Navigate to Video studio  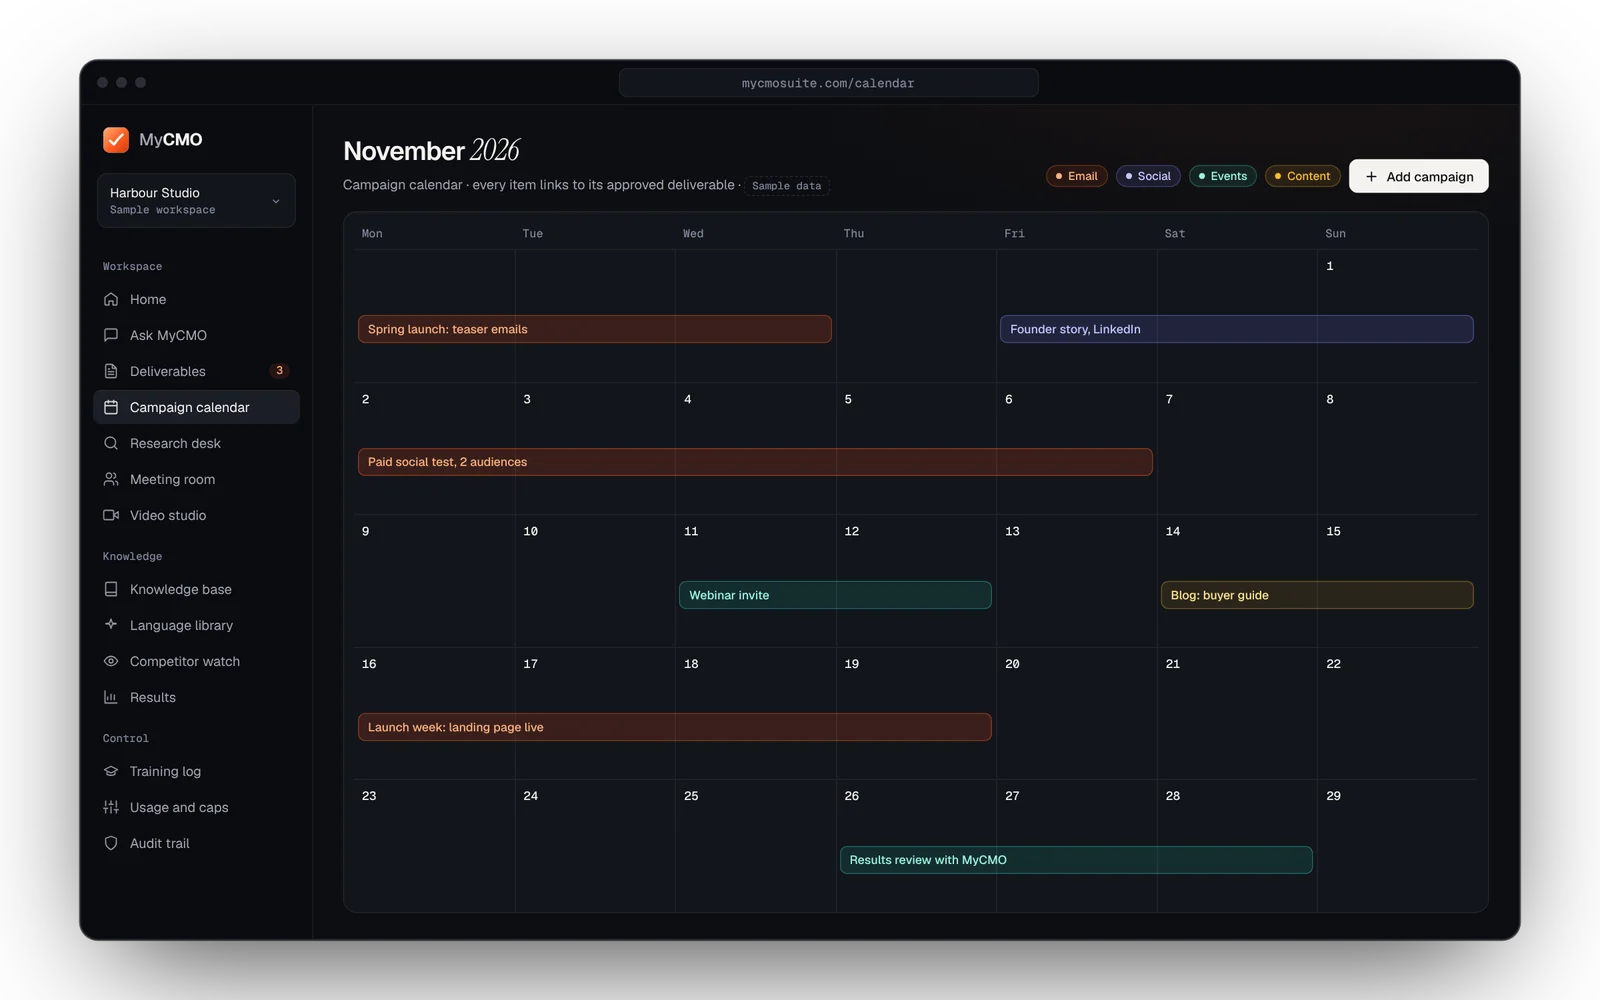(x=196, y=515)
